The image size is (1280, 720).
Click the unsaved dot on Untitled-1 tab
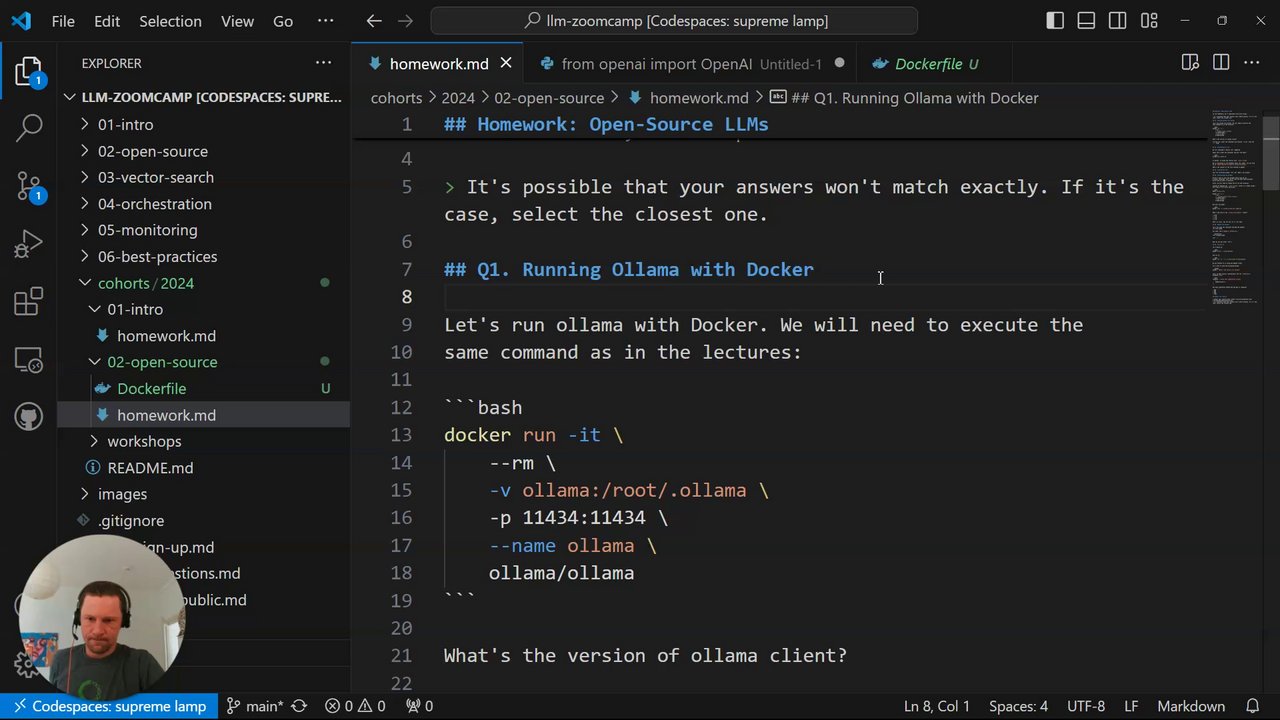(839, 63)
